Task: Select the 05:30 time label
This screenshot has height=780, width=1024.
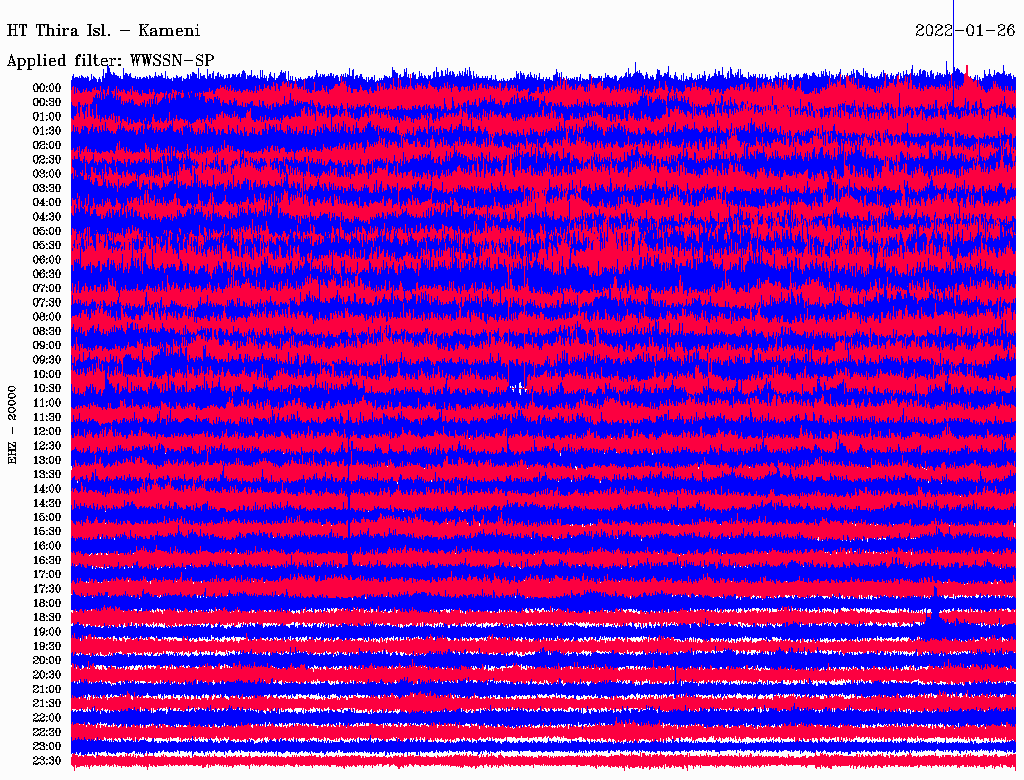Action: 47,245
